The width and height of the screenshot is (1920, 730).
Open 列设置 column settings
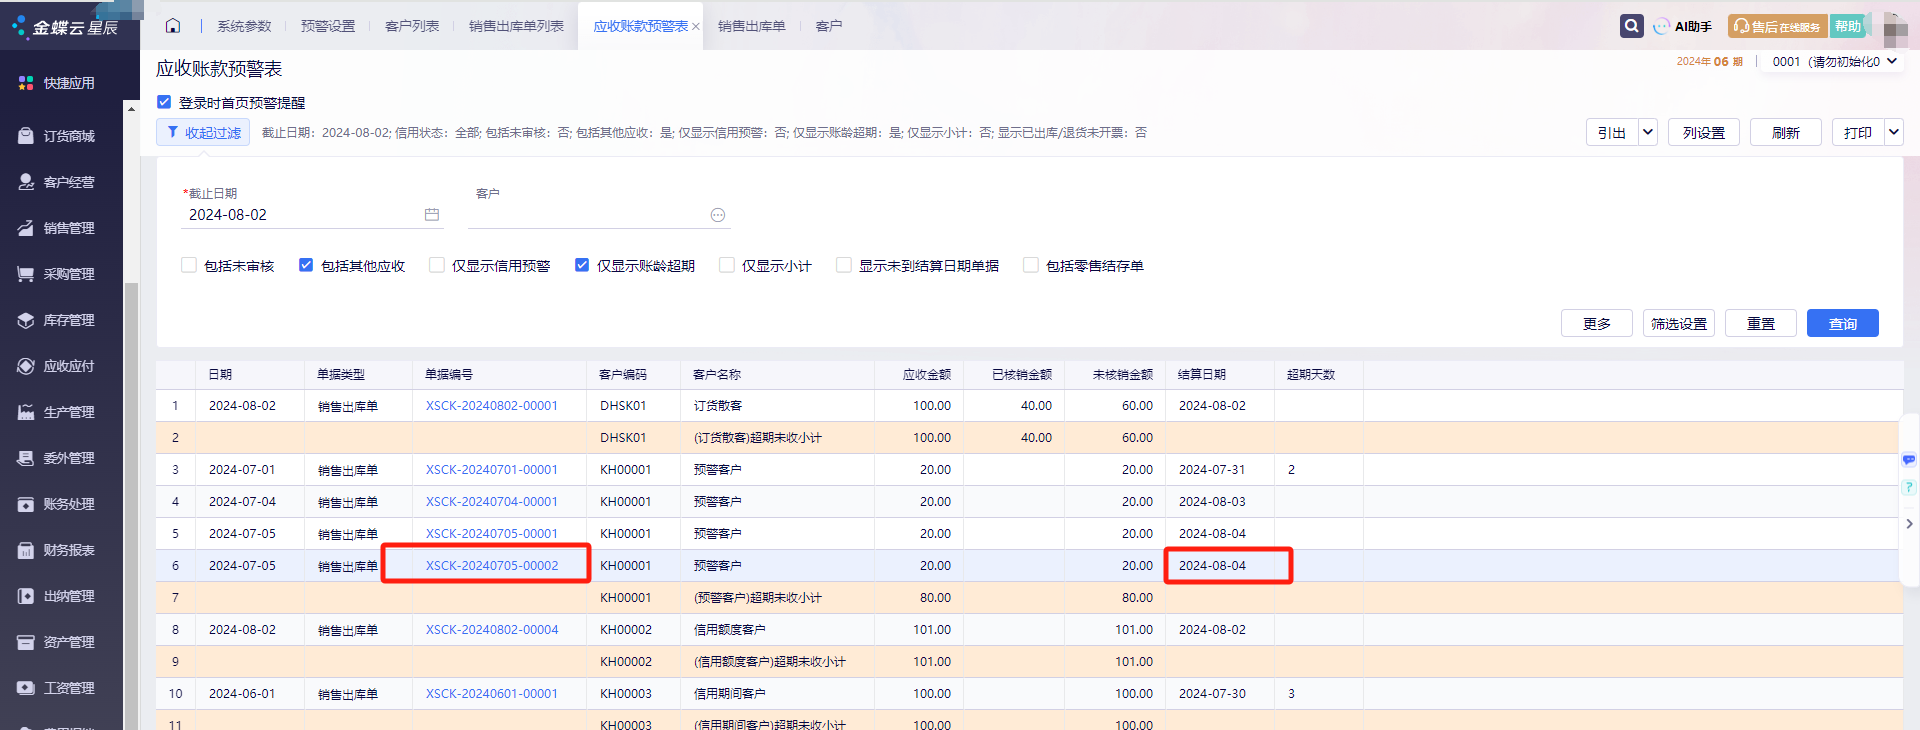[1704, 132]
